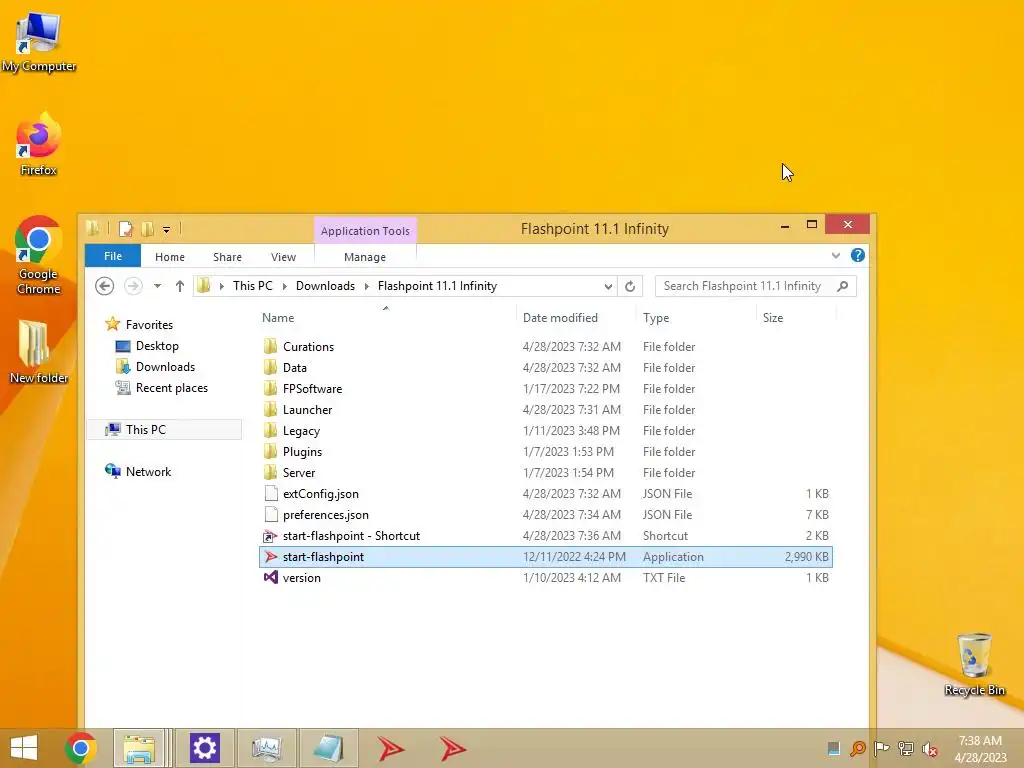Viewport: 1024px width, 768px height.
Task: Click the Forward navigation arrow
Action: click(133, 286)
